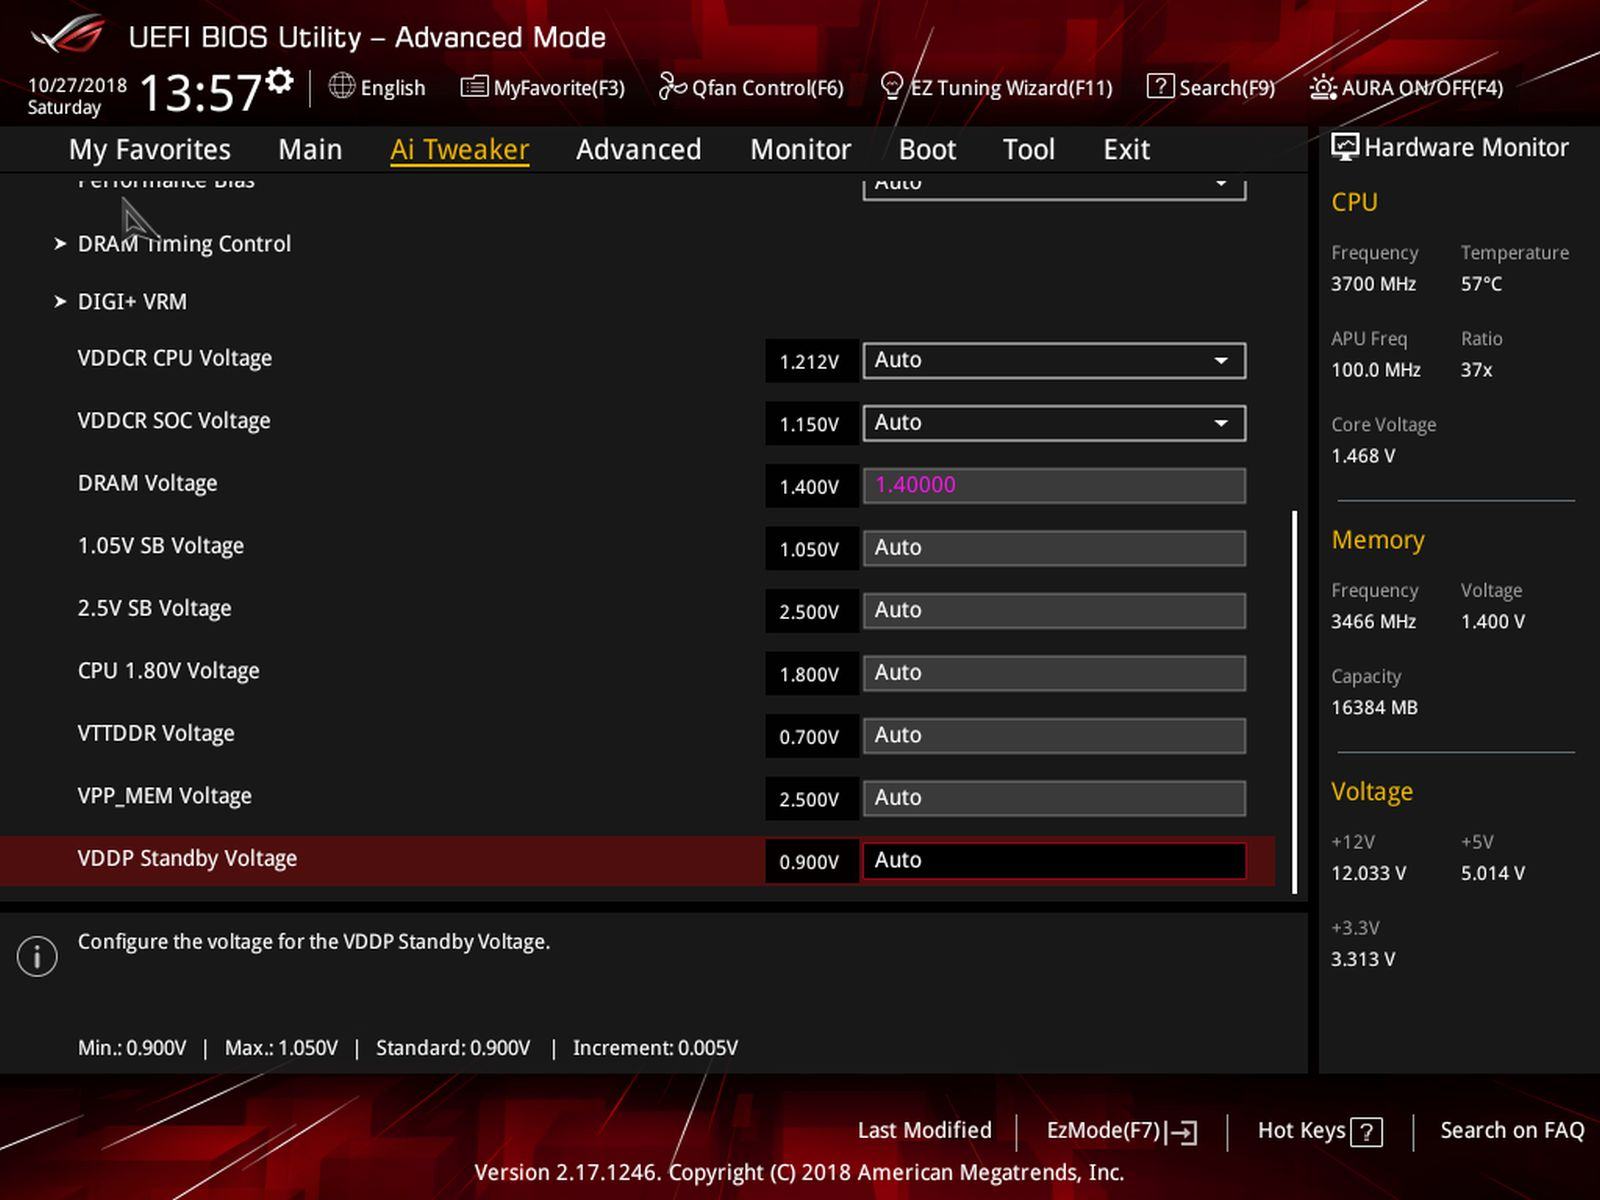Select the Ai Tweaker tab

coord(459,149)
